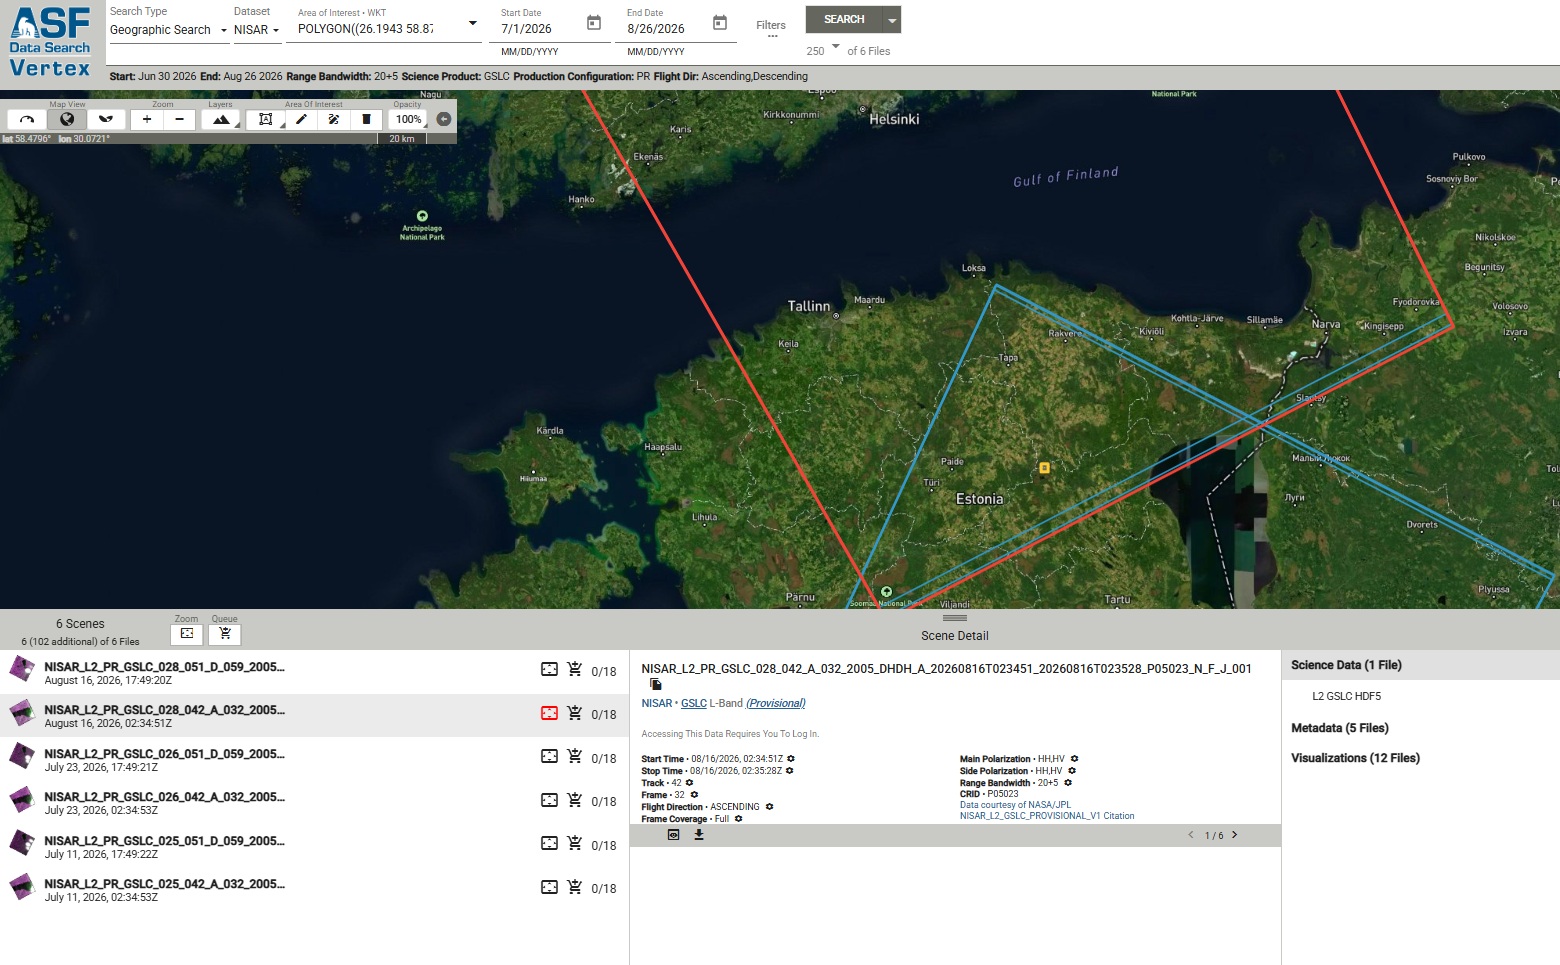The image size is (1560, 965).
Task: Switch map to Arctic projection view
Action: 27,119
